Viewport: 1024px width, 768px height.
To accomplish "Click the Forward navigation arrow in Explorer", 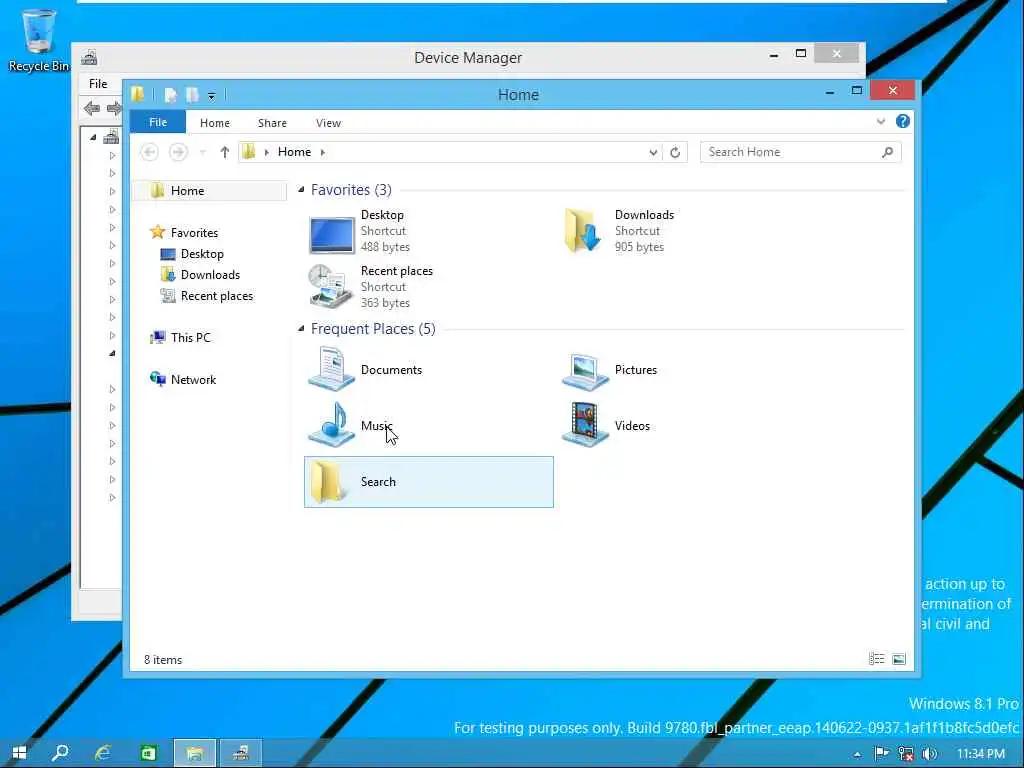I will pos(178,152).
